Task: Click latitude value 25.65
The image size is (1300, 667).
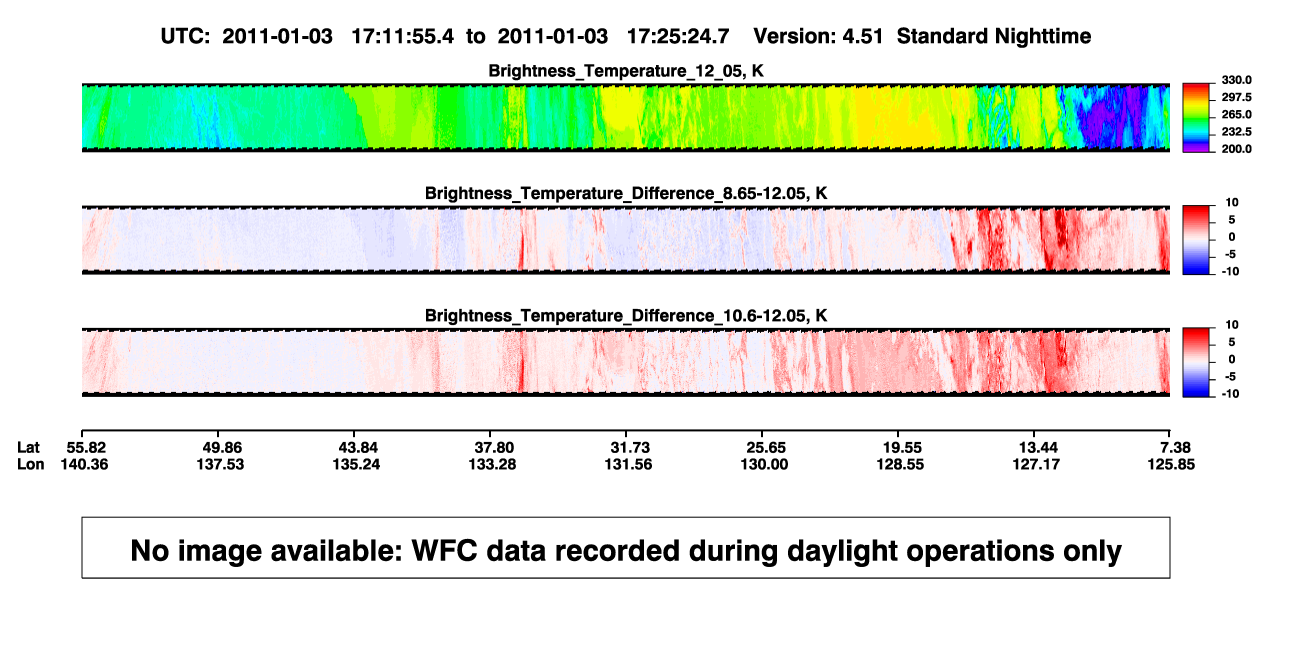Action: coord(765,446)
